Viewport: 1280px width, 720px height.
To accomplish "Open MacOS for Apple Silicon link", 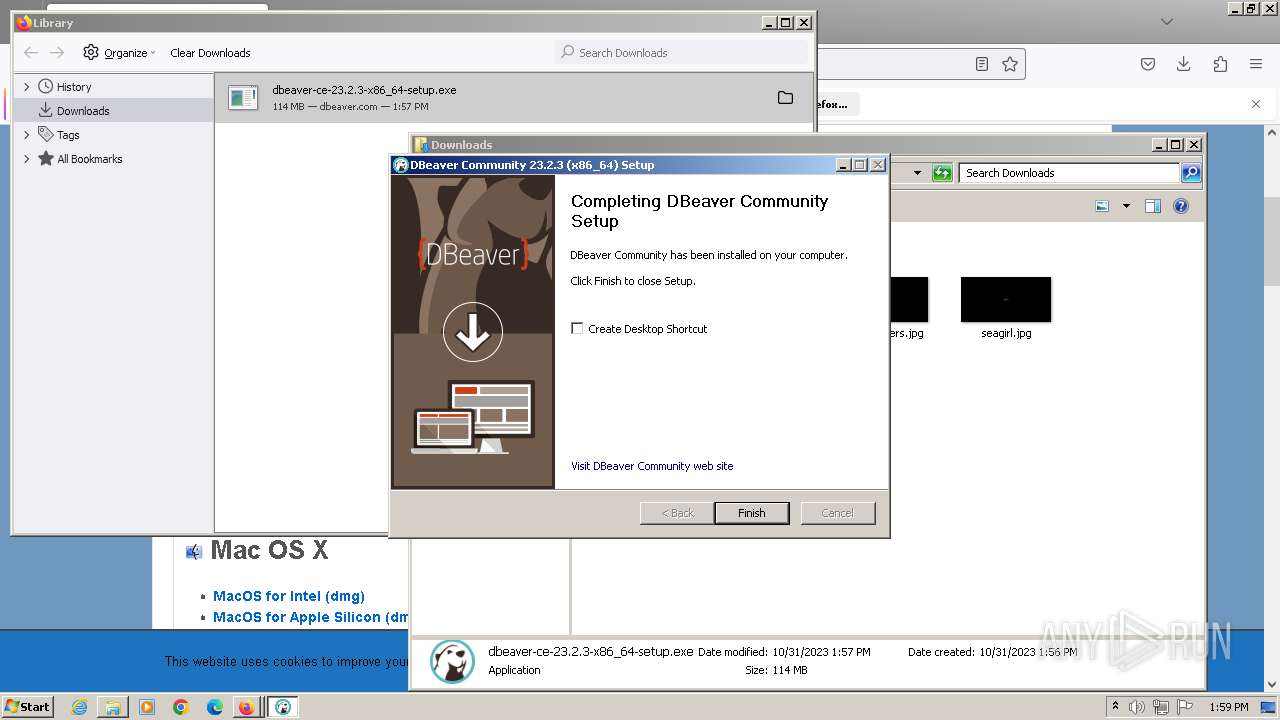I will tap(311, 617).
